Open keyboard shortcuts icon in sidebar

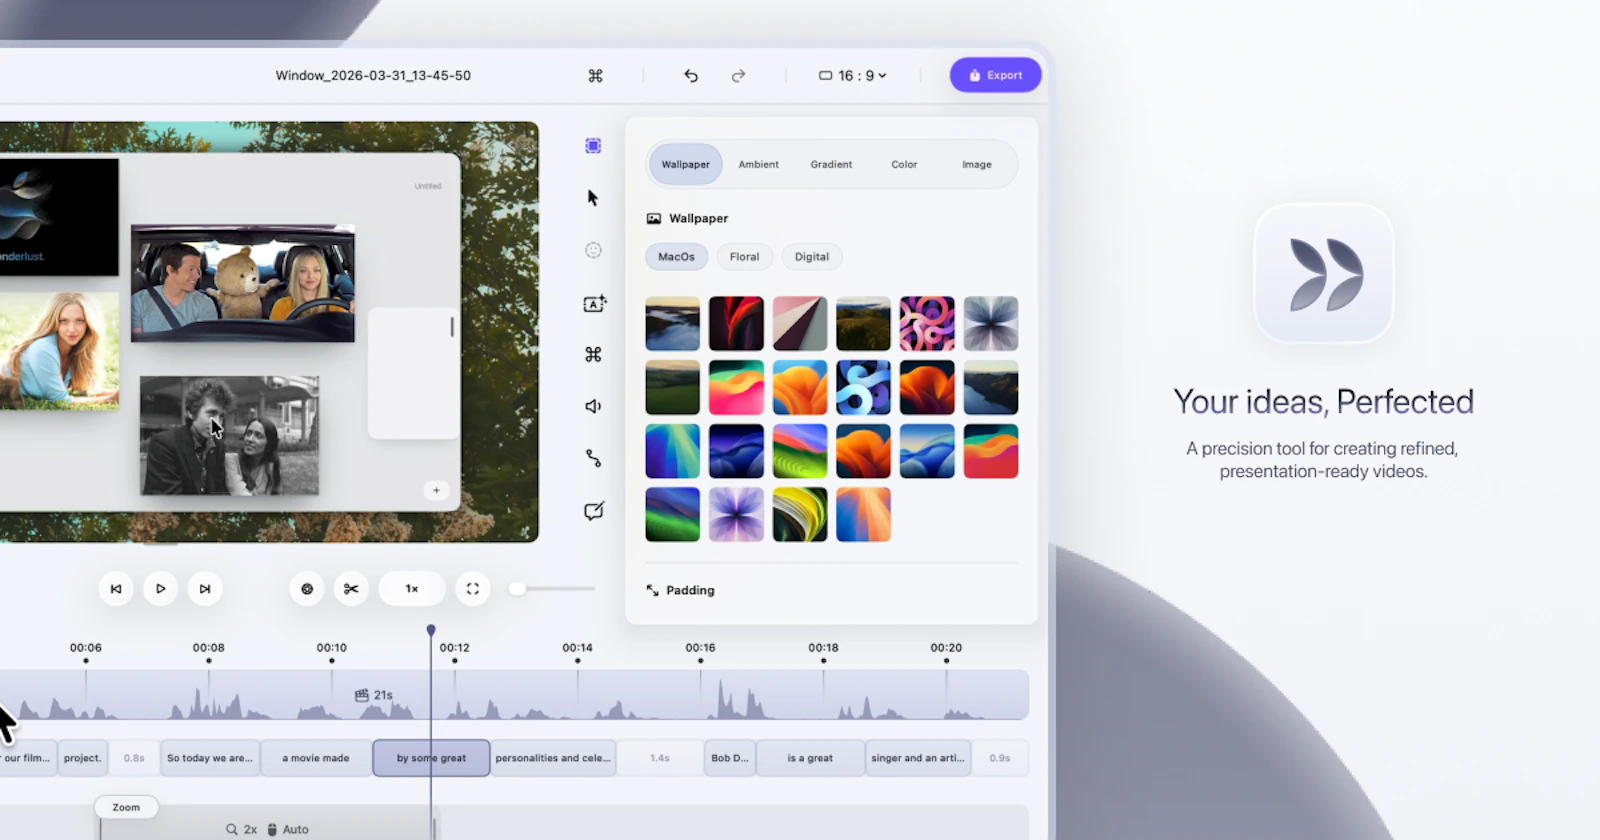(593, 354)
